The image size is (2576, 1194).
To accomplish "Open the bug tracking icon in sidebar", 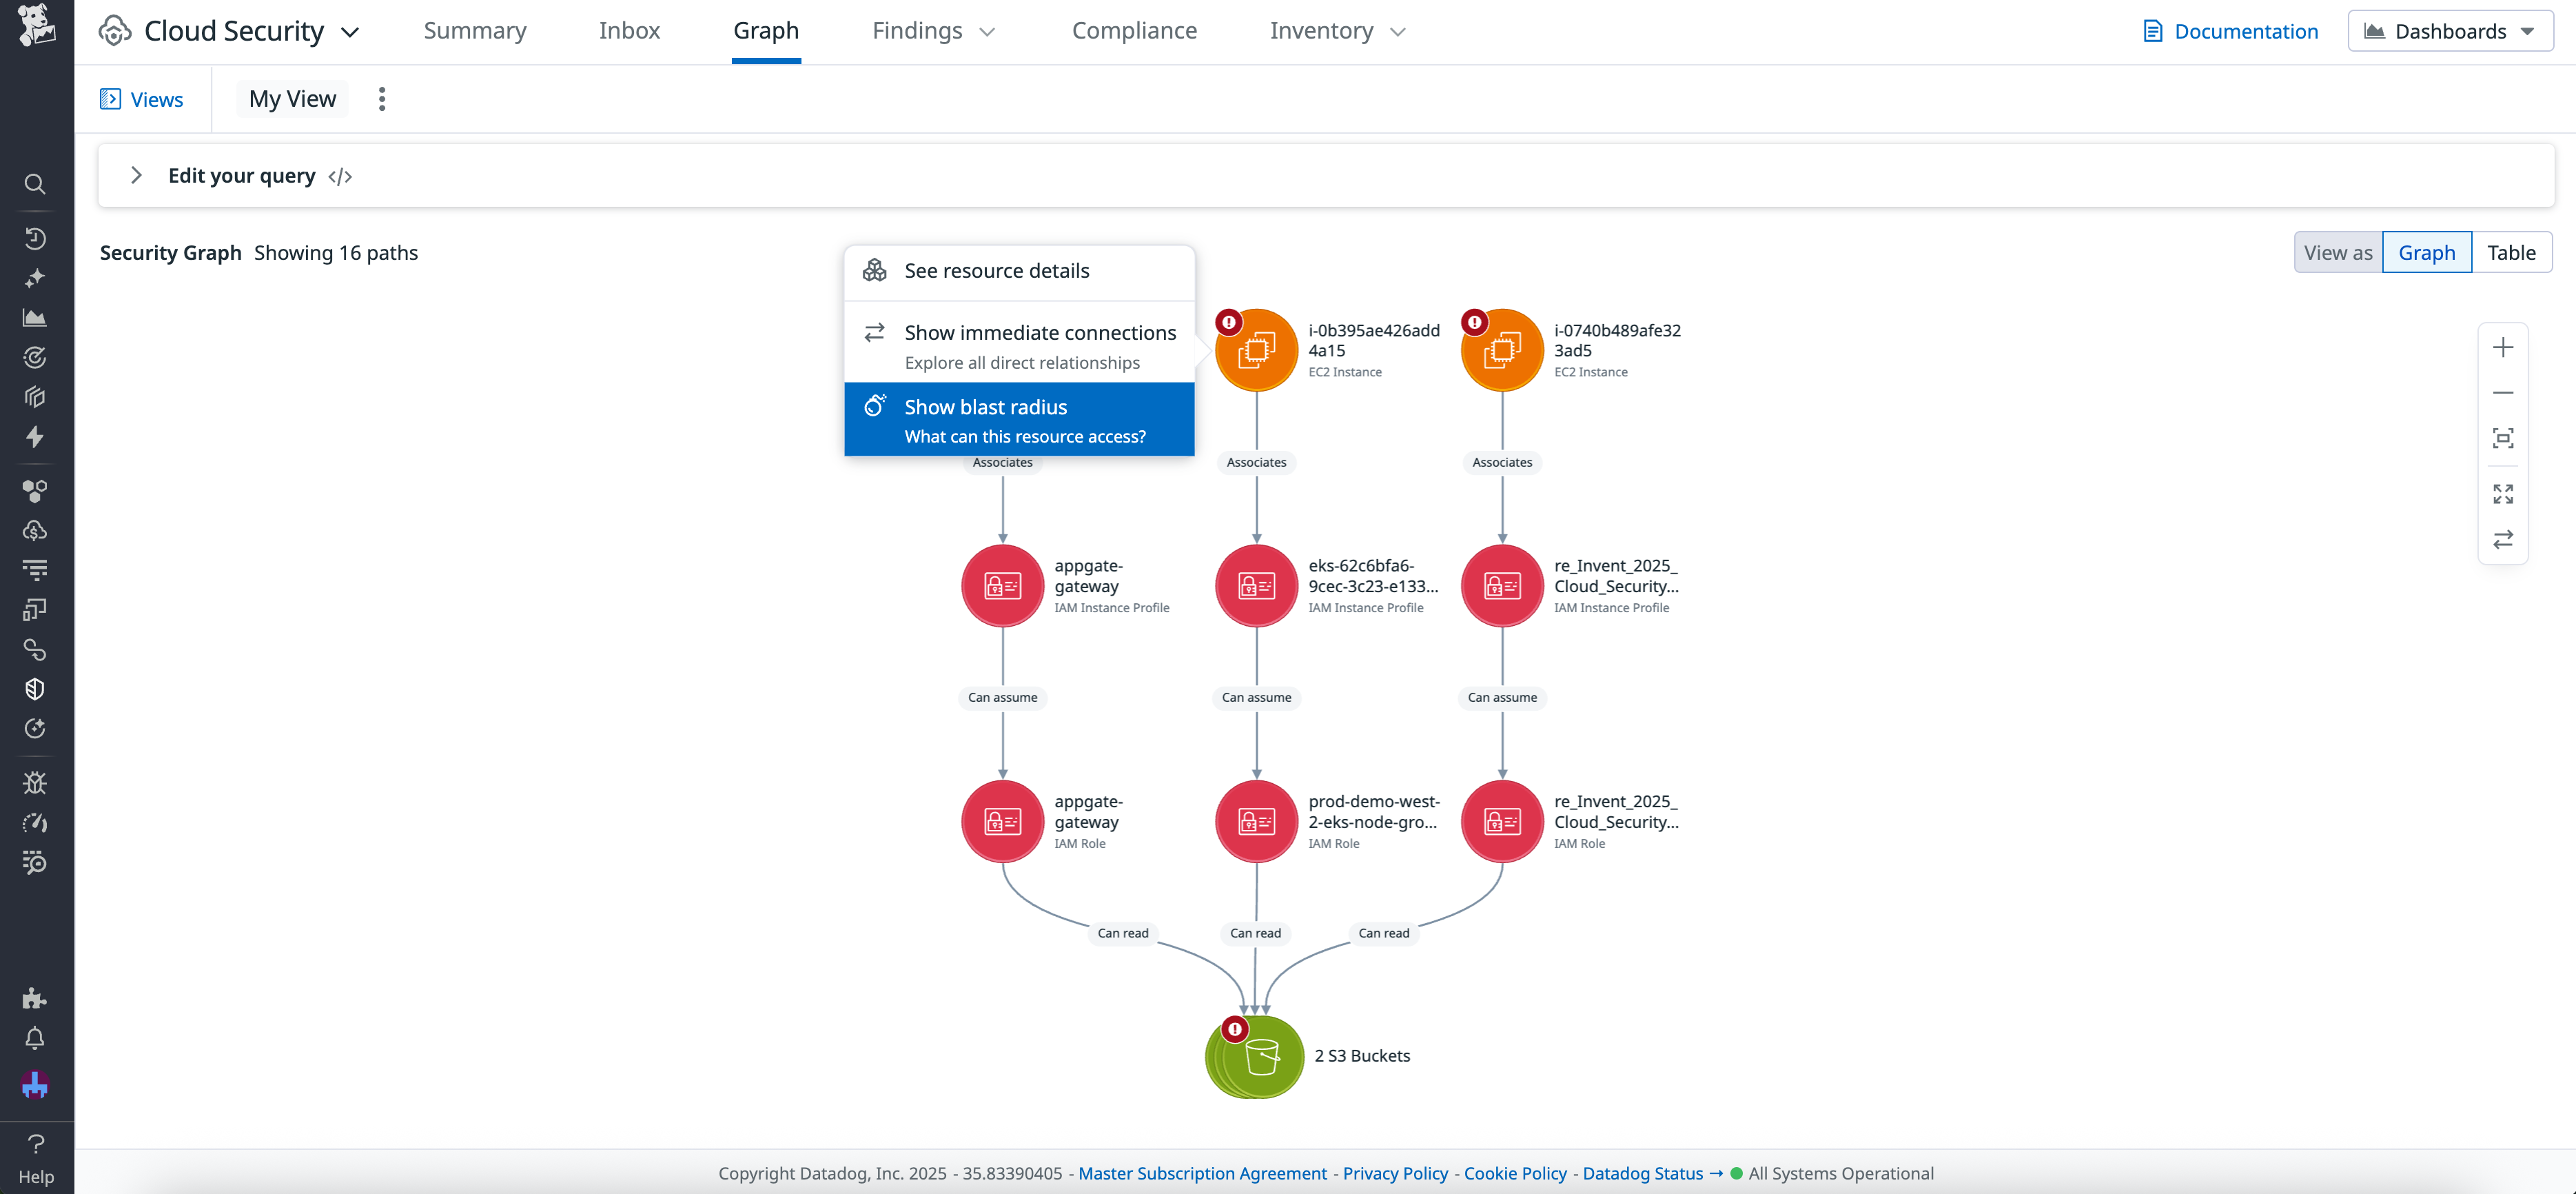I will 35,783.
